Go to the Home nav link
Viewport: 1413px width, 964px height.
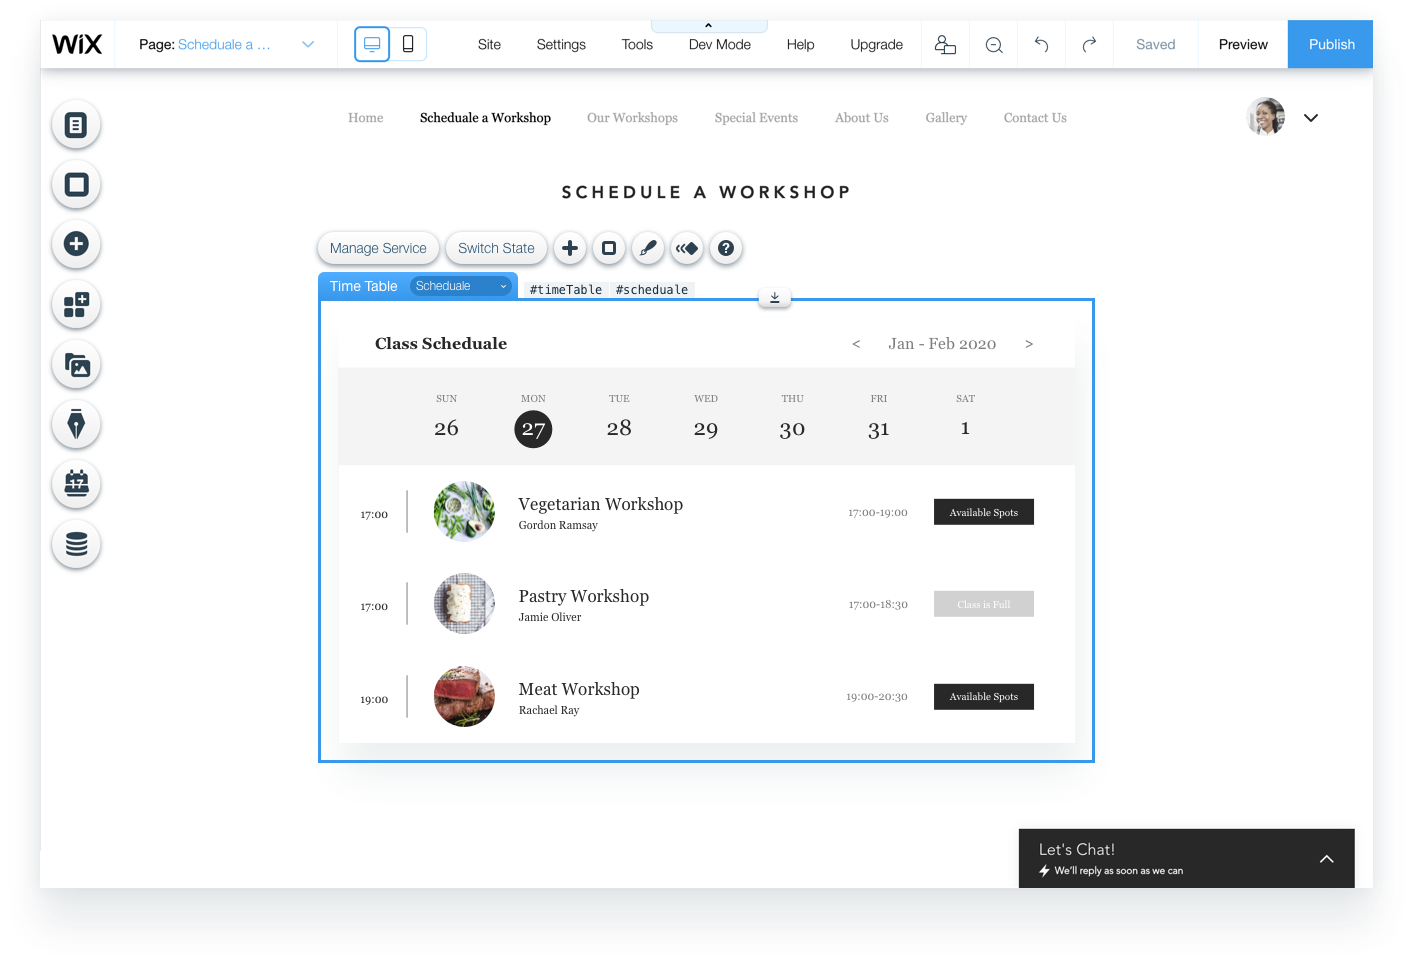pyautogui.click(x=365, y=118)
